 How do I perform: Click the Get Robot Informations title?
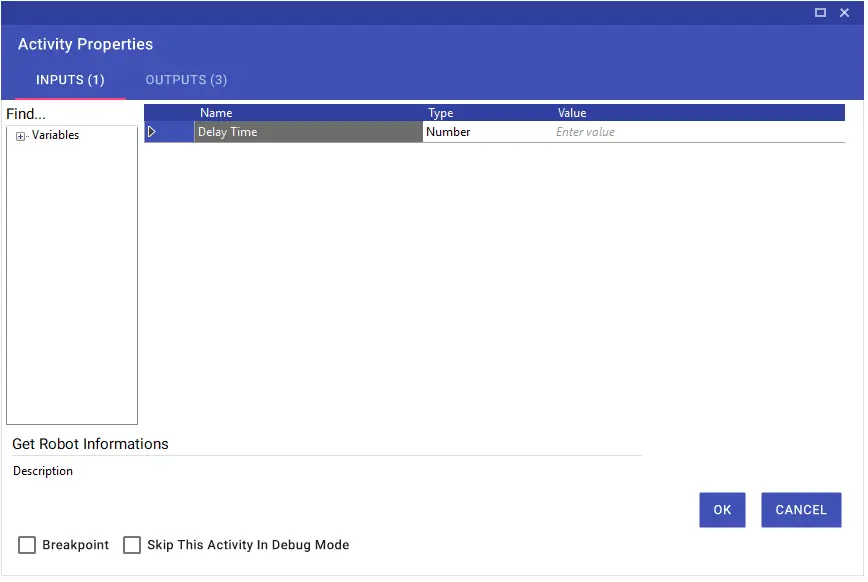[x=90, y=444]
